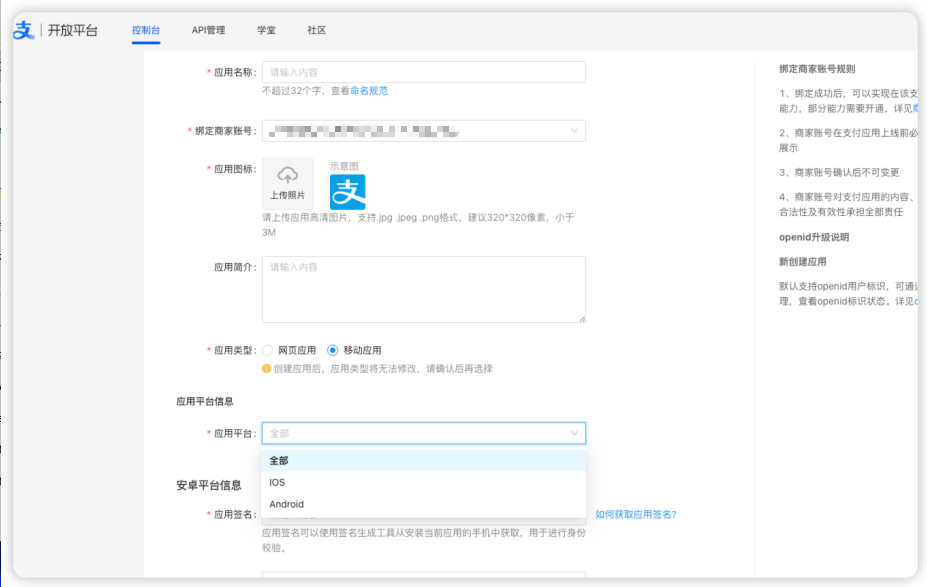Click the 应用名称 input field
The width and height of the screenshot is (927, 587).
(423, 71)
